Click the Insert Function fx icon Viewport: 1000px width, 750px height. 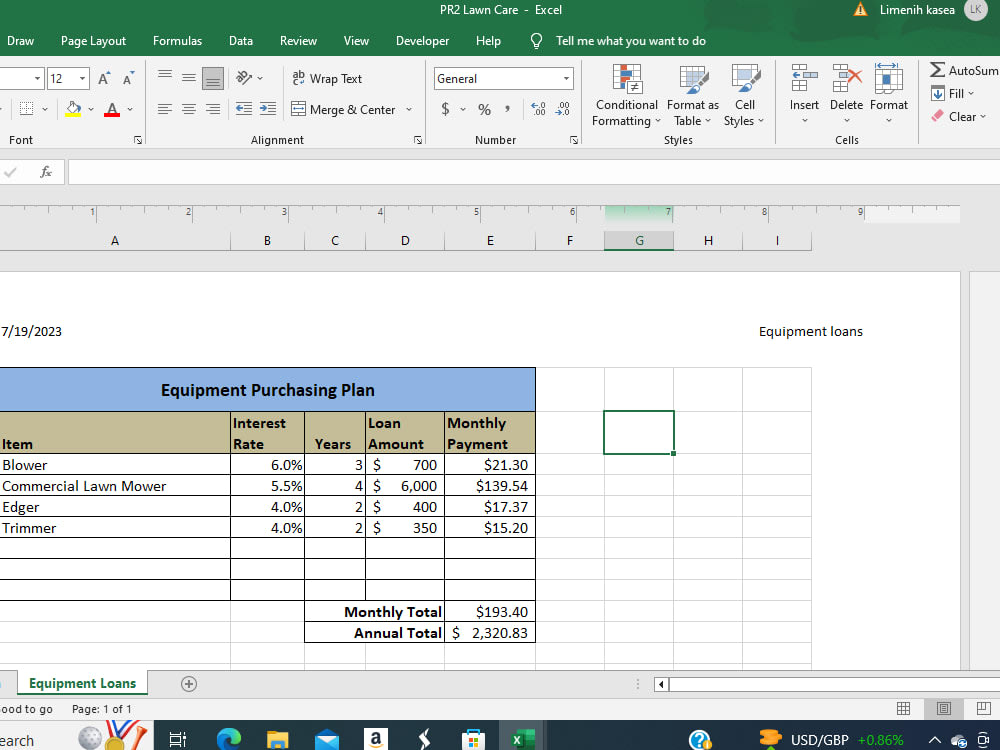pyautogui.click(x=46, y=172)
